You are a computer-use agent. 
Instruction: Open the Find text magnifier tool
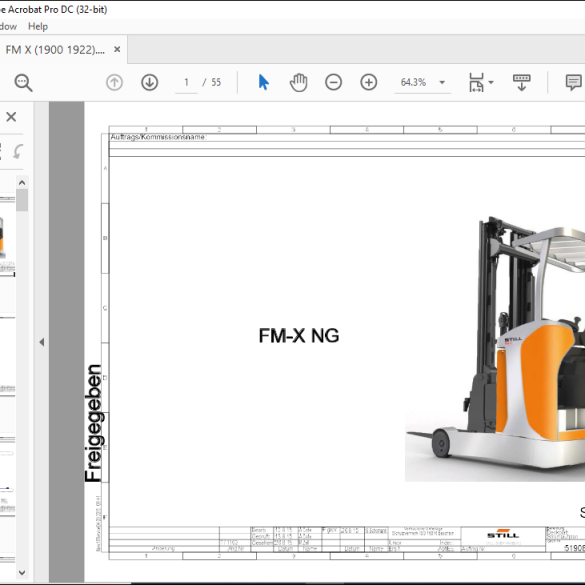24,82
